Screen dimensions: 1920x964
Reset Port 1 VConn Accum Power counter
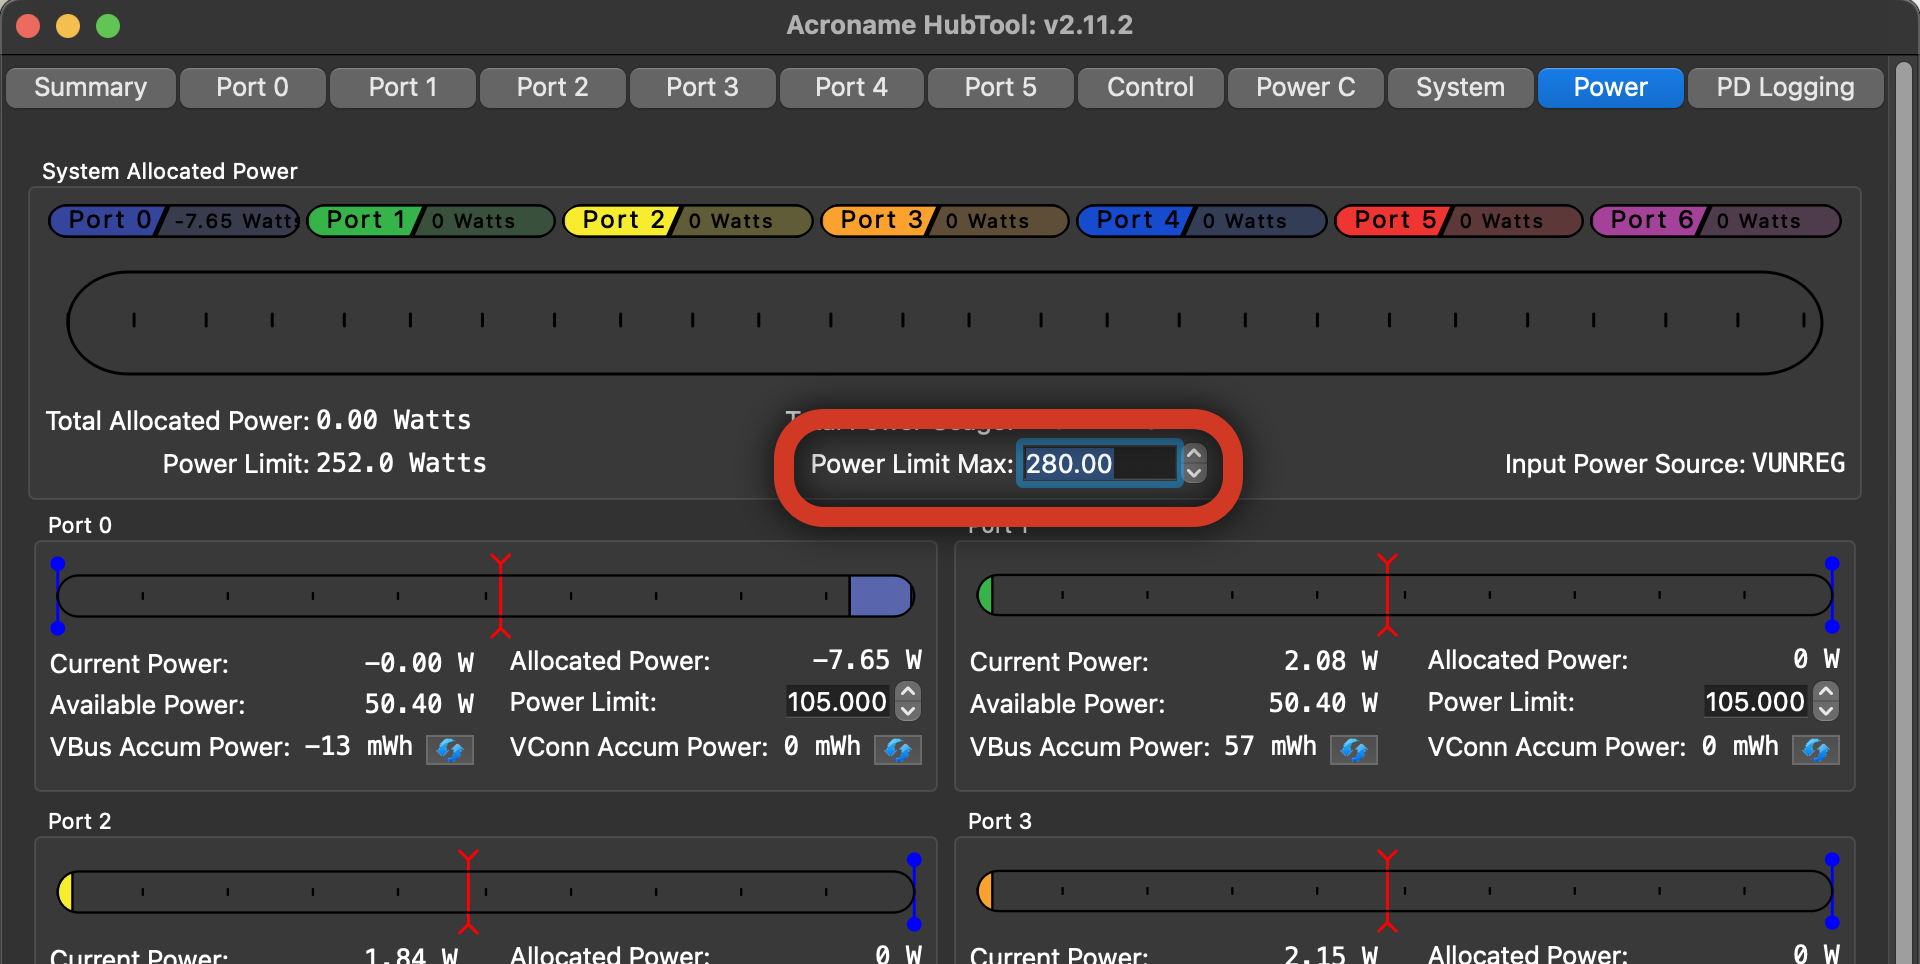click(1816, 749)
